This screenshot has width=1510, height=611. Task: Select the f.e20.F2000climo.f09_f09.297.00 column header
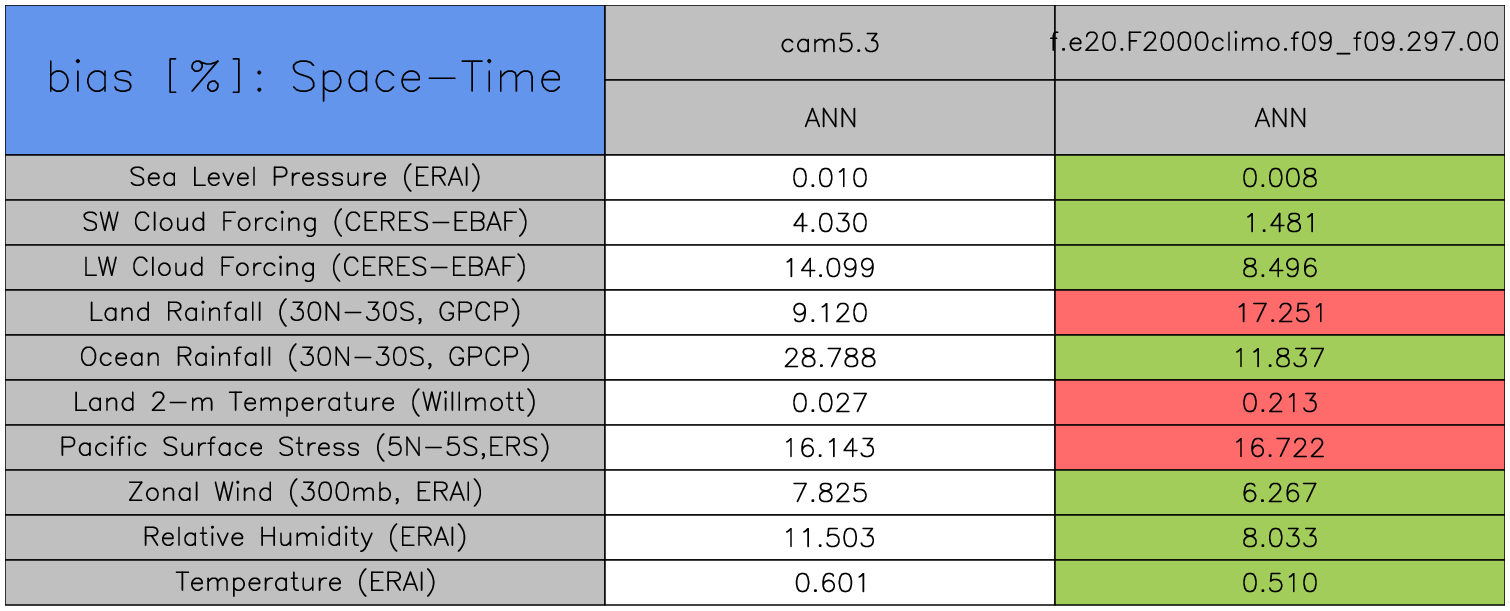1280,43
